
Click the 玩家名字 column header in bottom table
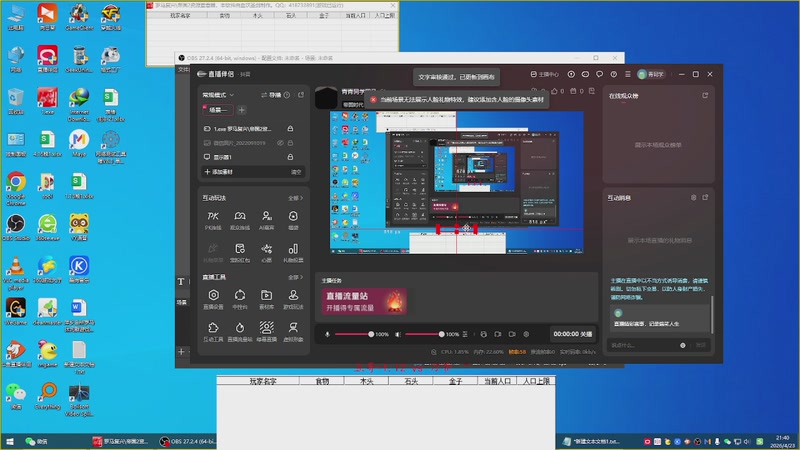point(262,381)
